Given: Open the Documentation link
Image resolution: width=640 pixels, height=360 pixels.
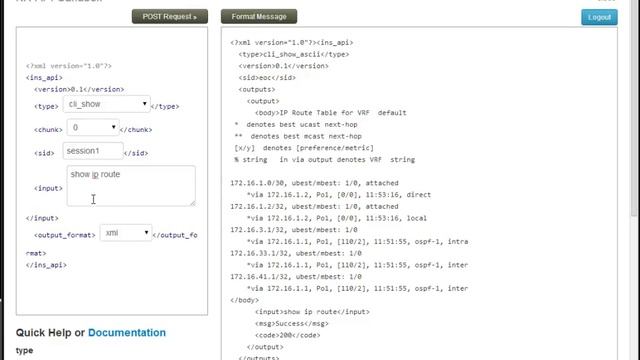Looking at the screenshot, I should (127, 333).
